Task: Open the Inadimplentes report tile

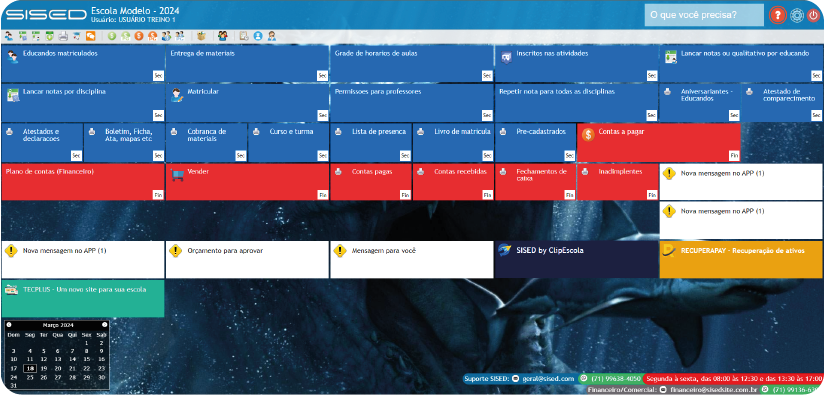Action: tap(617, 182)
